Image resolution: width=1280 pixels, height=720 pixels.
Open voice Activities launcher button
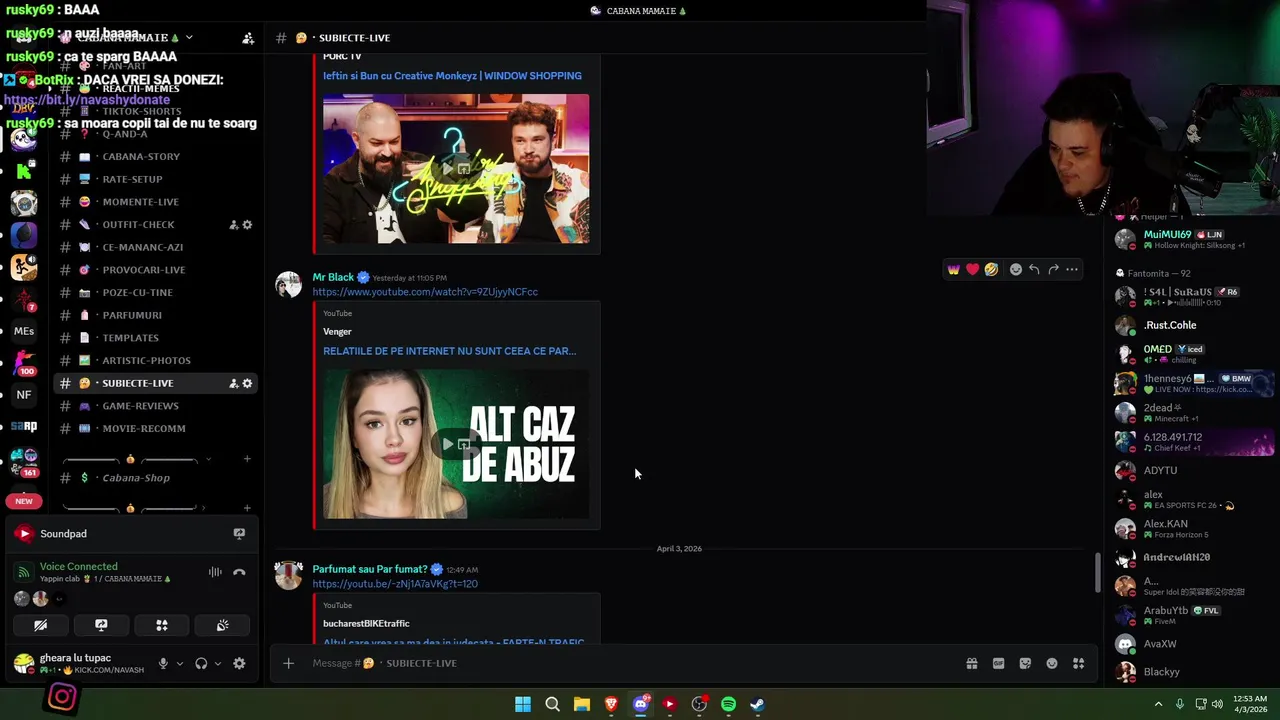pyautogui.click(x=162, y=625)
